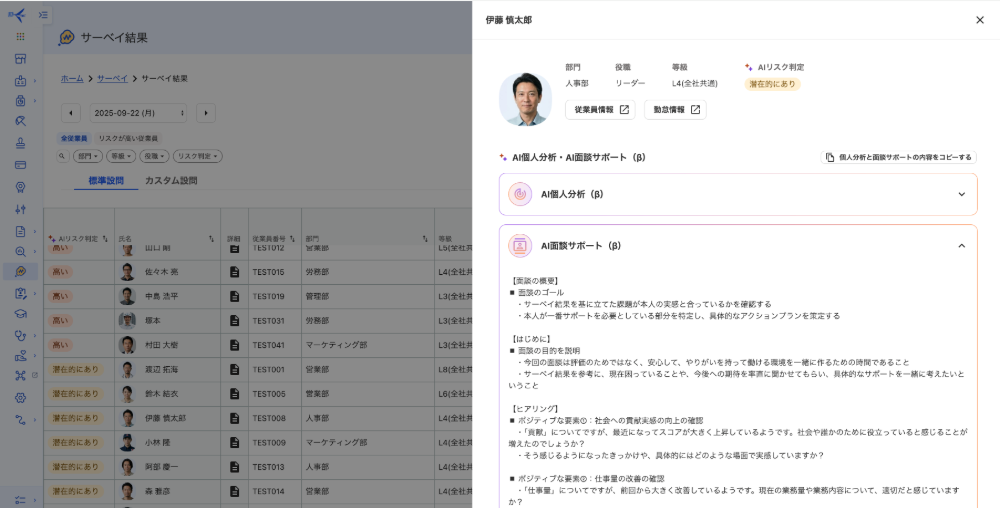The image size is (1000, 508).
Task: Click the name 鈴木 結衣 in the table
Action: [x=161, y=394]
